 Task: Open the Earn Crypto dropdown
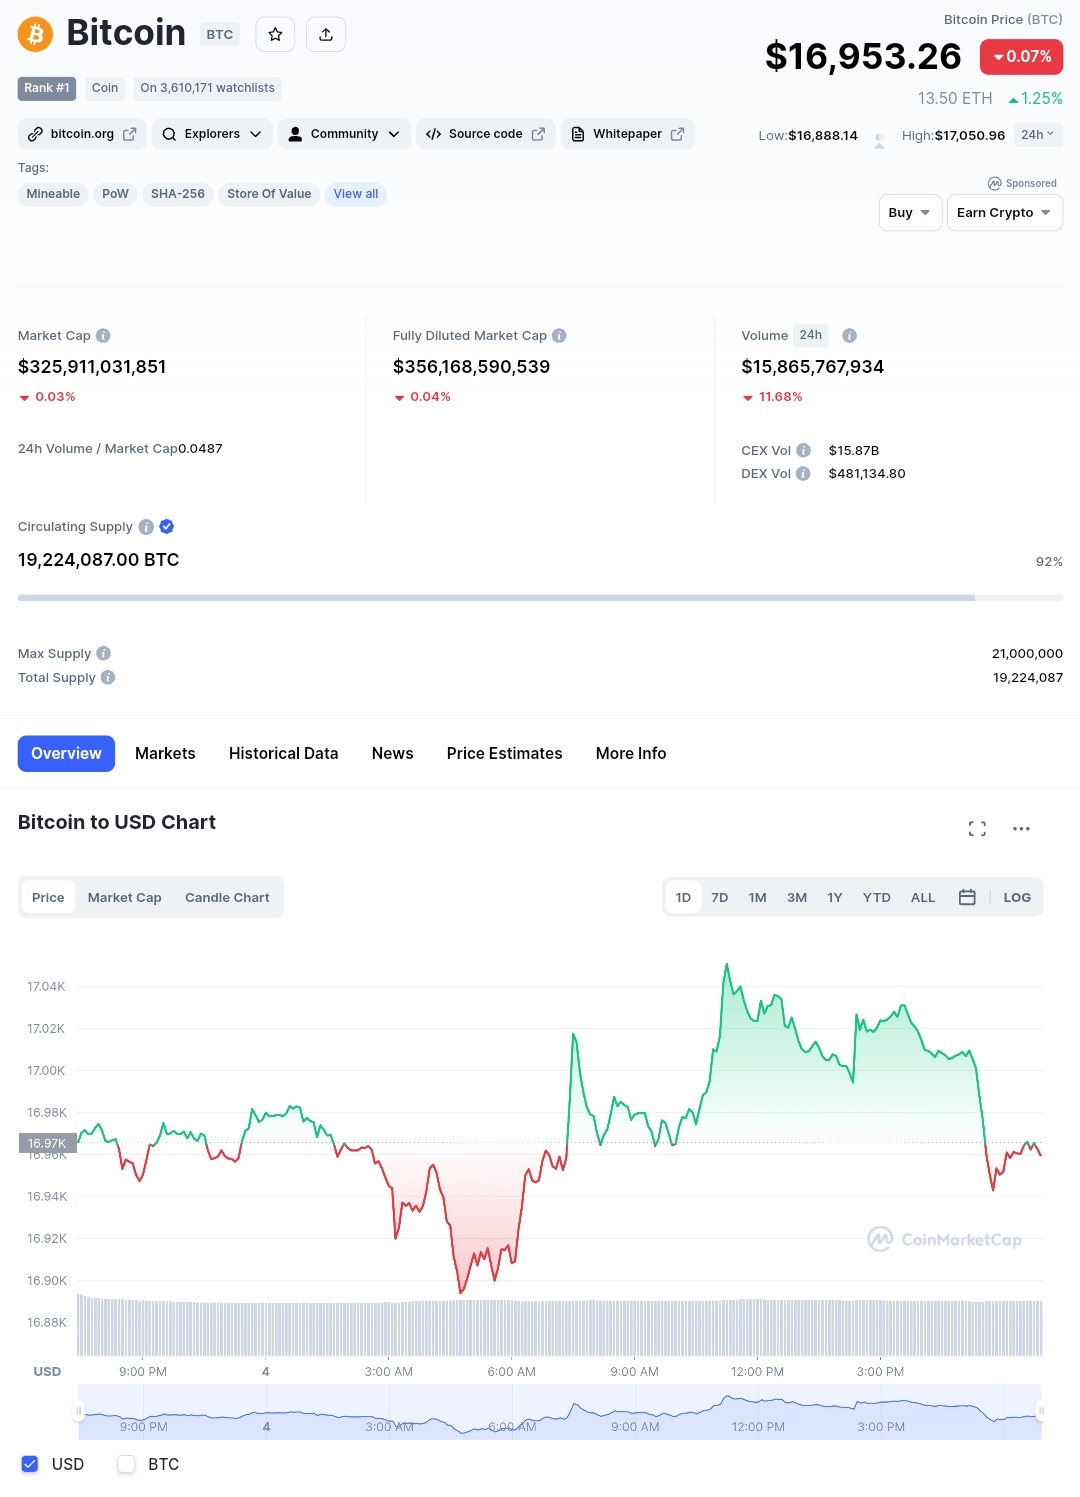[x=1004, y=213]
